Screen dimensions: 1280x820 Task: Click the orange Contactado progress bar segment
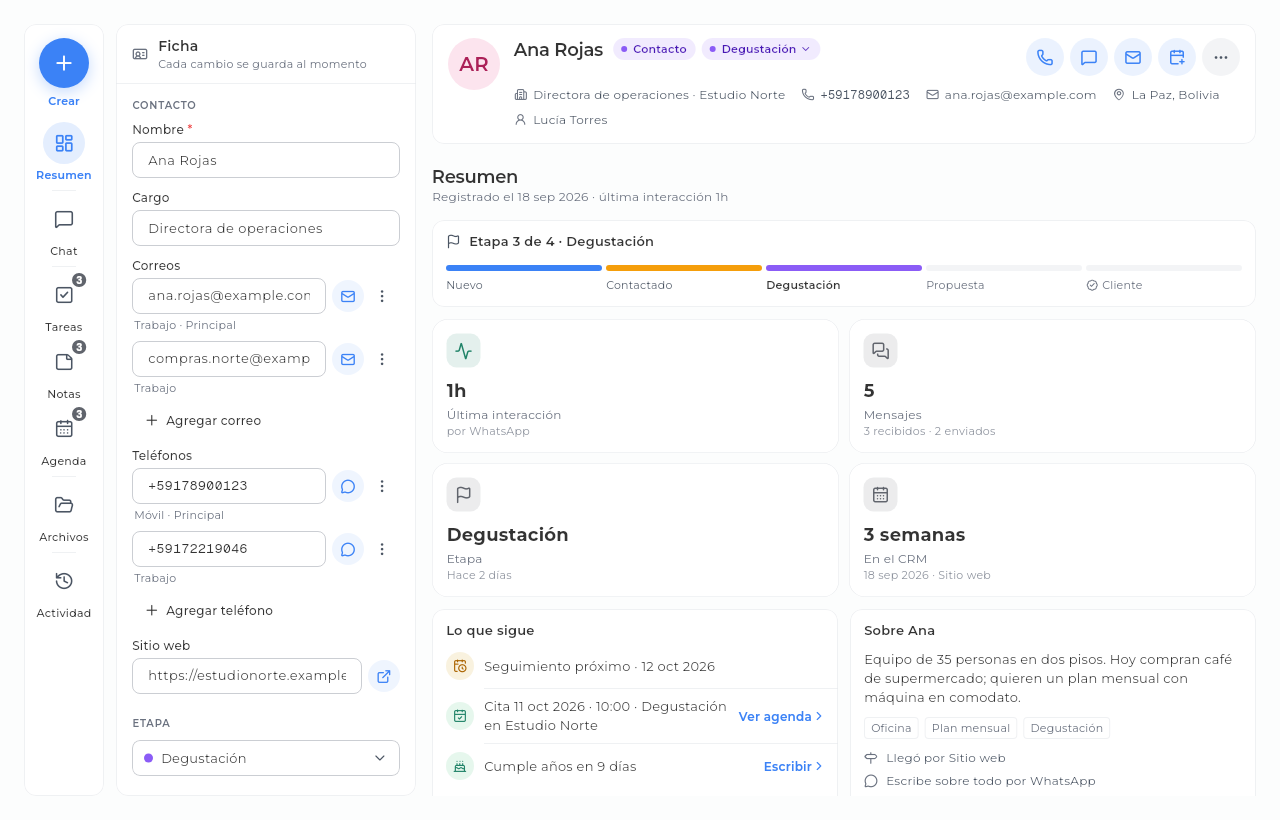pos(684,268)
